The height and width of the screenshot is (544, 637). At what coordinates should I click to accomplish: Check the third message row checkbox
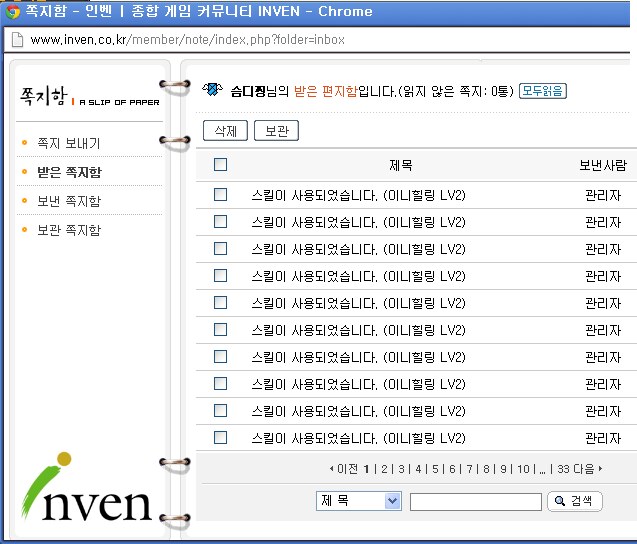pyautogui.click(x=220, y=249)
